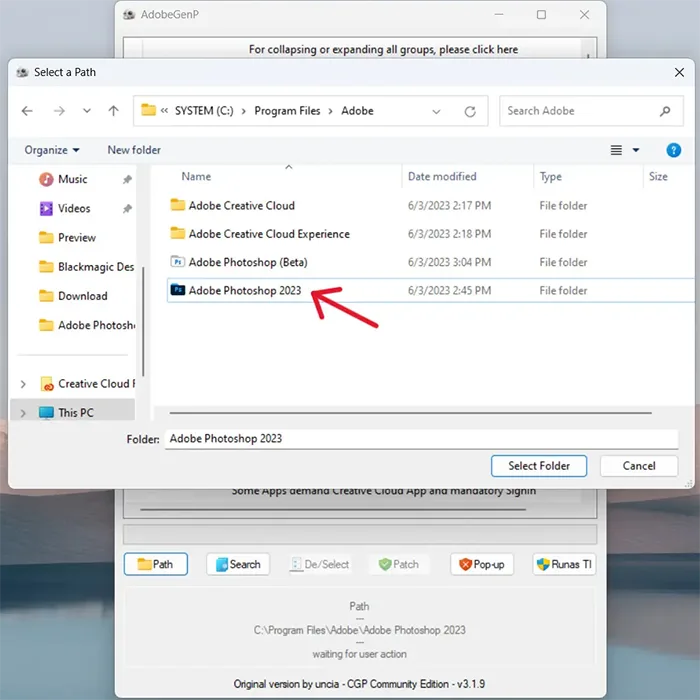This screenshot has height=700, width=700.
Task: Click the 6/3/2023 3:04 PM date cell
Action: click(449, 262)
